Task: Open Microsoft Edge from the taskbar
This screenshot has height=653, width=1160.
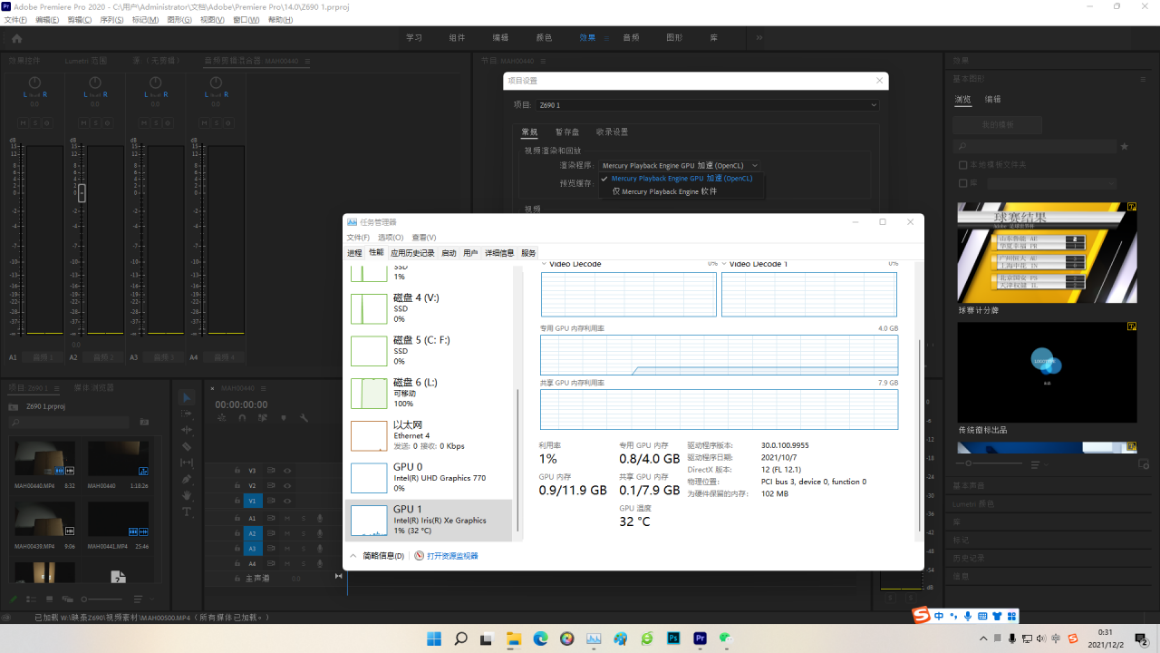Action: click(541, 638)
